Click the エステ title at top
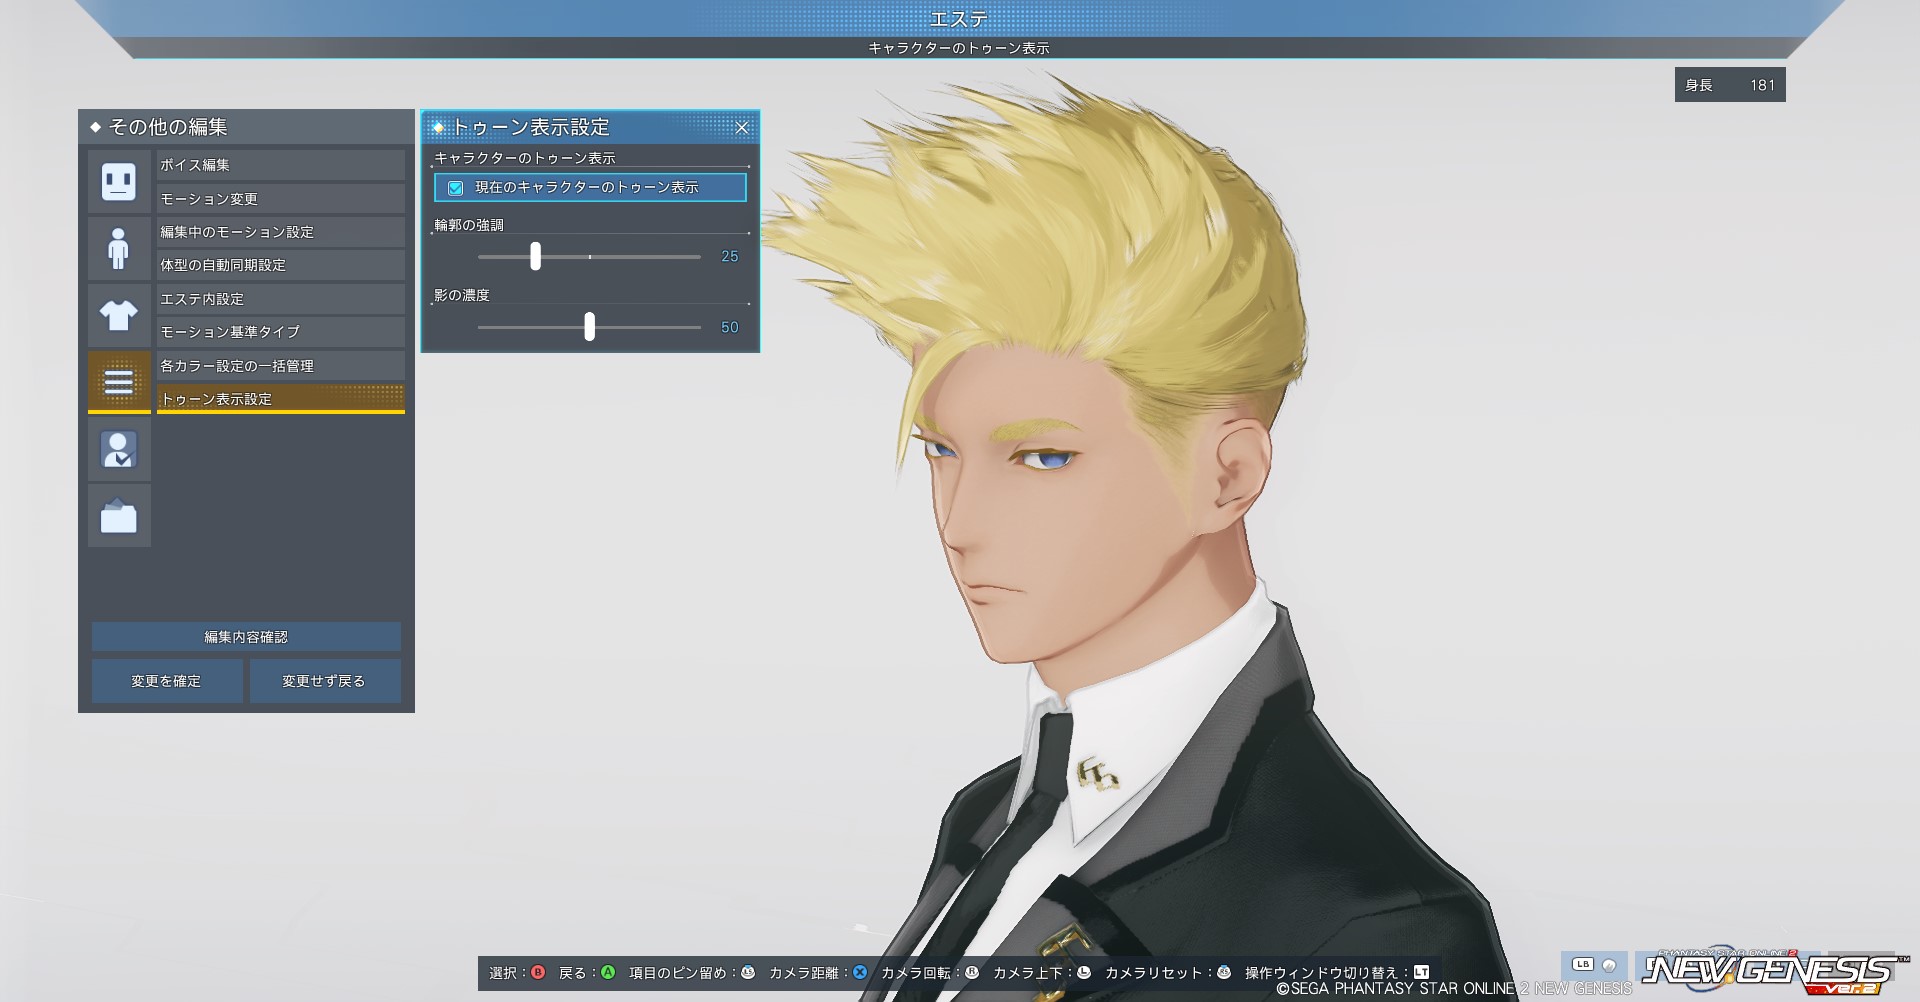Viewport: 1920px width, 1002px height. [959, 18]
